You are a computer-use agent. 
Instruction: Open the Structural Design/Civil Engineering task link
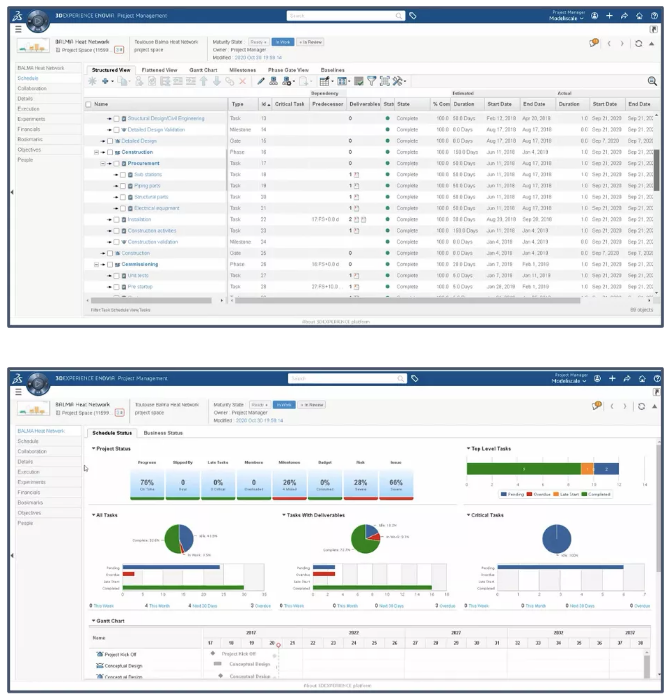(x=166, y=118)
